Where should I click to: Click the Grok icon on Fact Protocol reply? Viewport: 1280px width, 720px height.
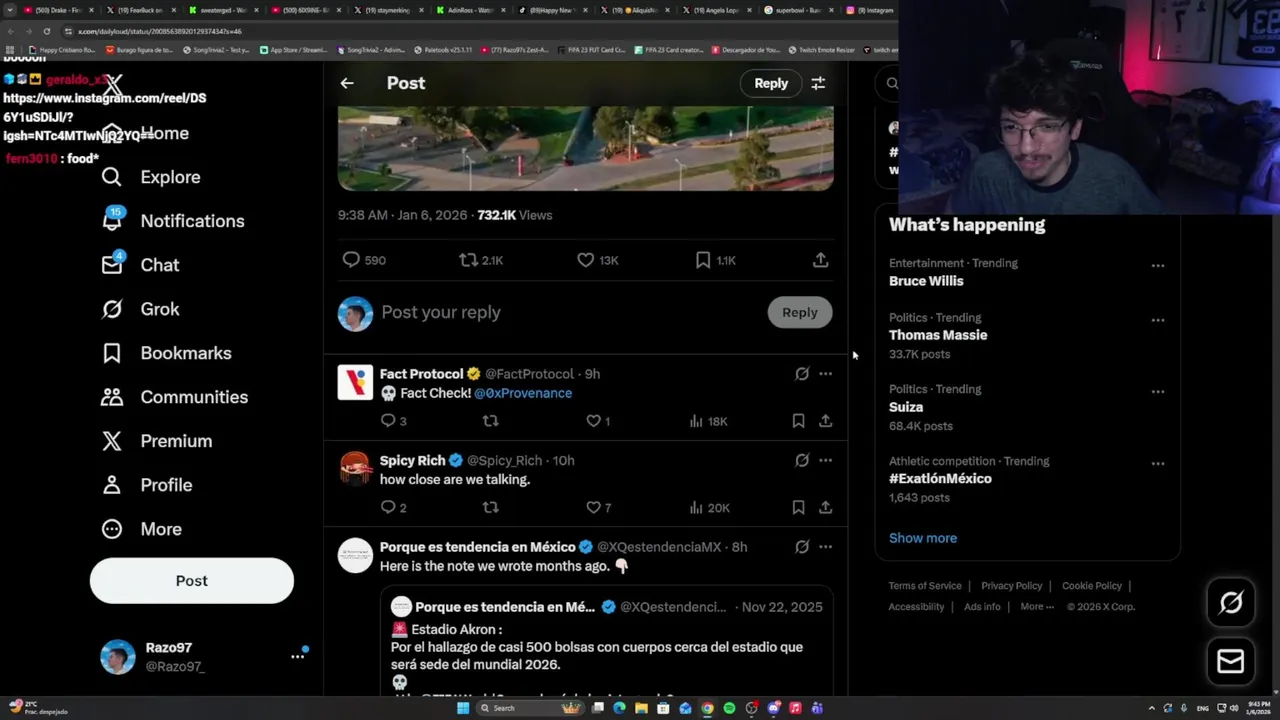click(802, 374)
